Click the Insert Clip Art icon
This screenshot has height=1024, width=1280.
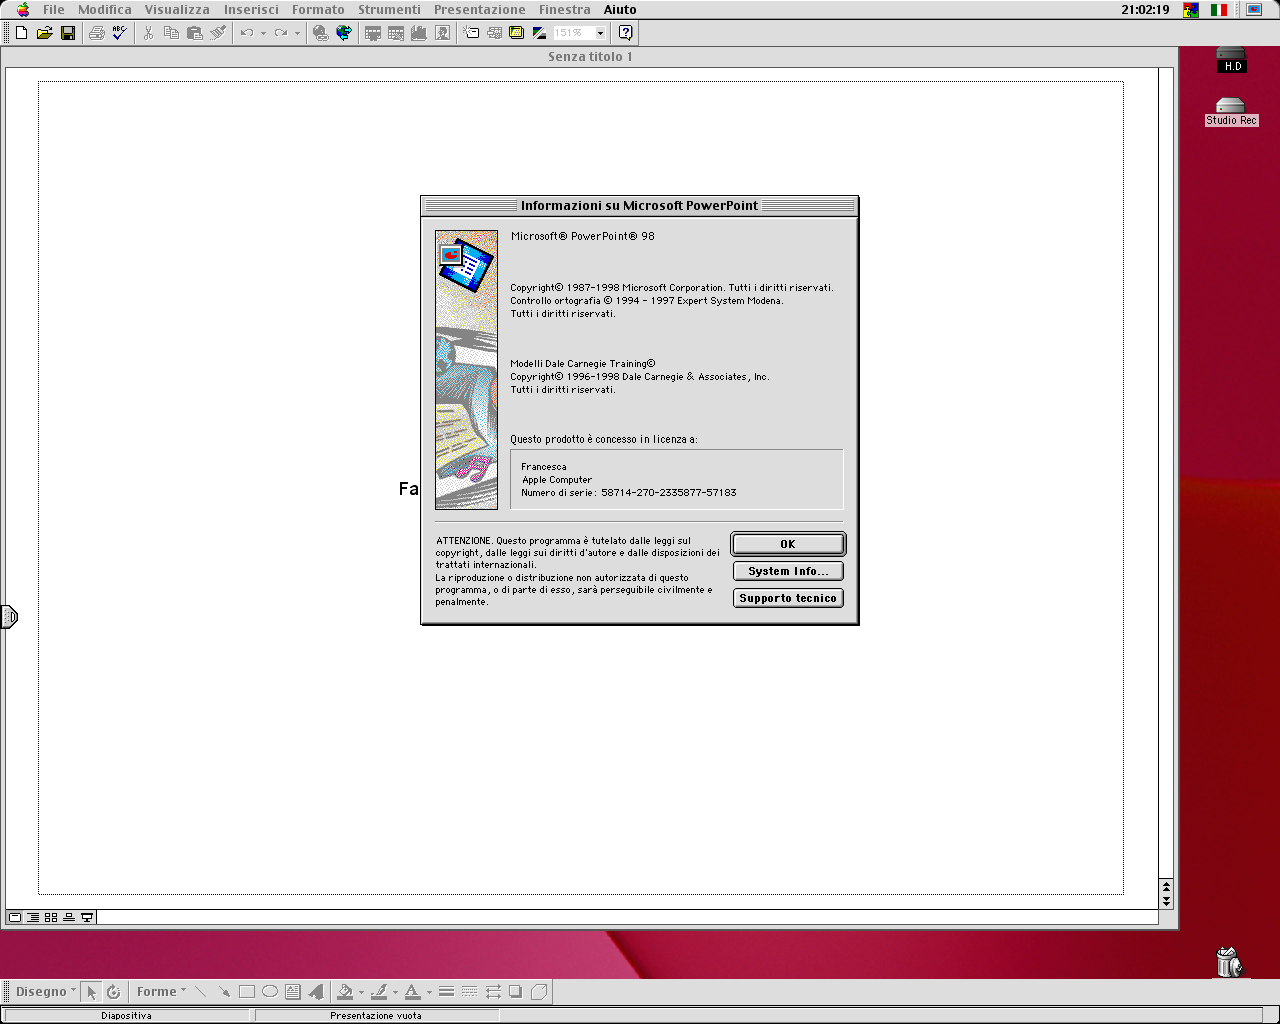[442, 33]
